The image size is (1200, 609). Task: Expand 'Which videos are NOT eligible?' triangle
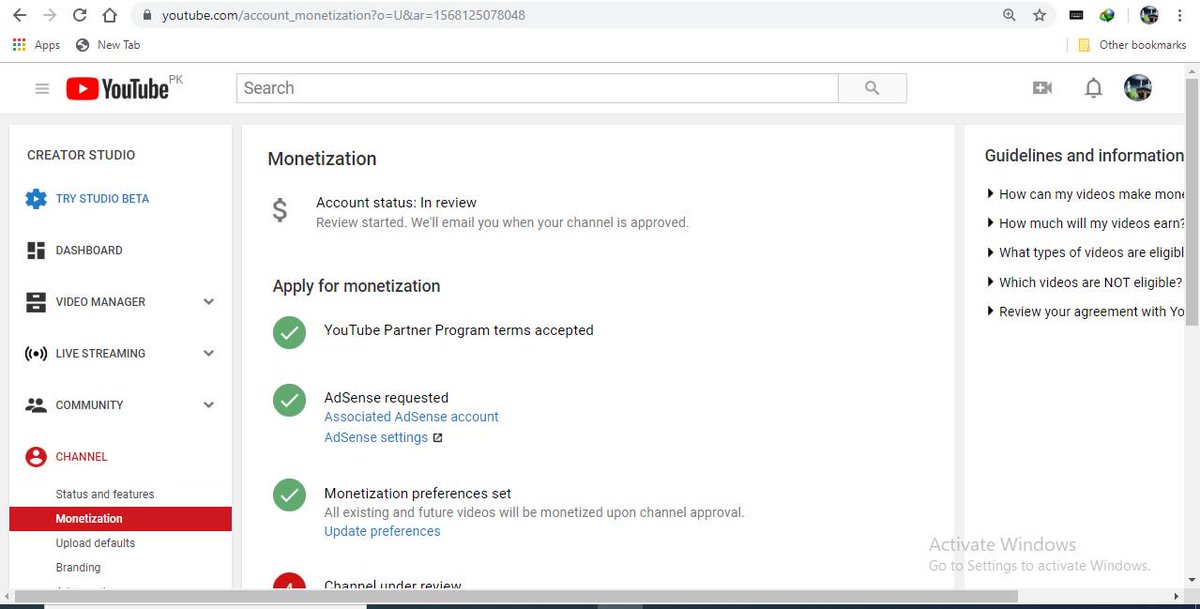[x=990, y=282]
